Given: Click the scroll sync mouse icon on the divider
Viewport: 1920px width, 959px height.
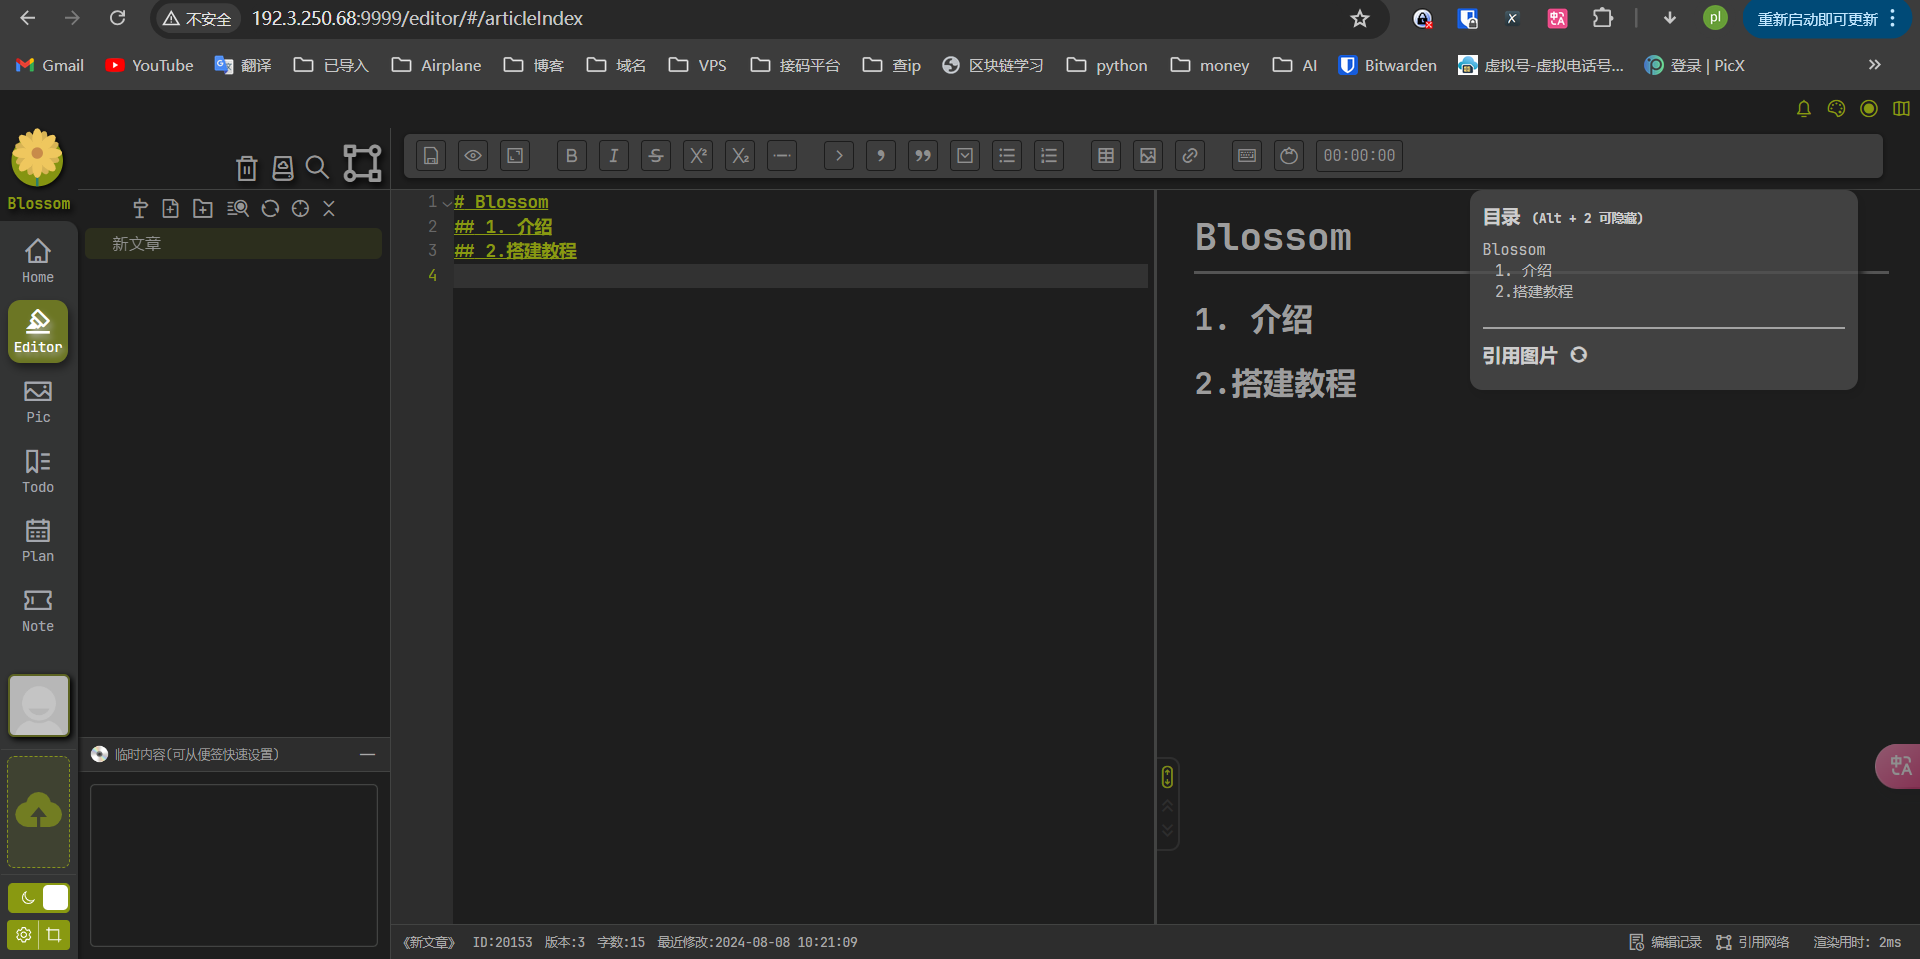Looking at the screenshot, I should click(x=1167, y=776).
